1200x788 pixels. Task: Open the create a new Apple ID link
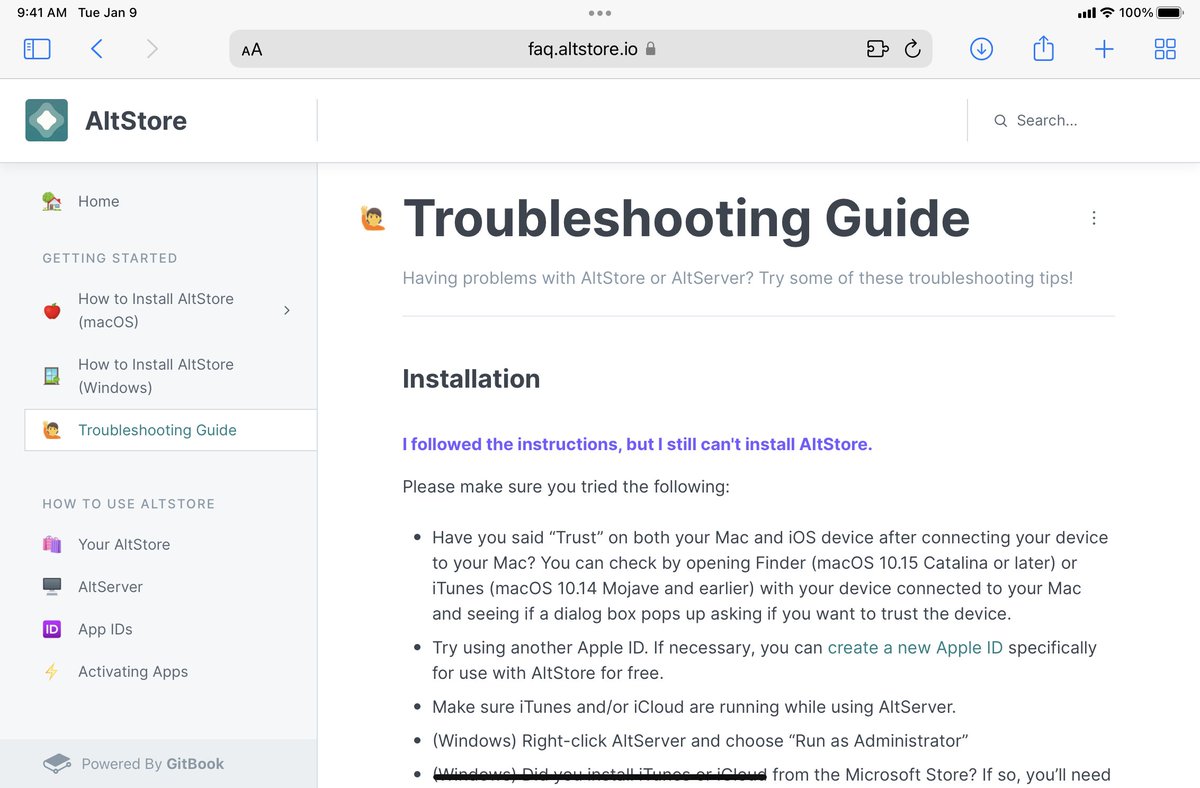coord(914,647)
